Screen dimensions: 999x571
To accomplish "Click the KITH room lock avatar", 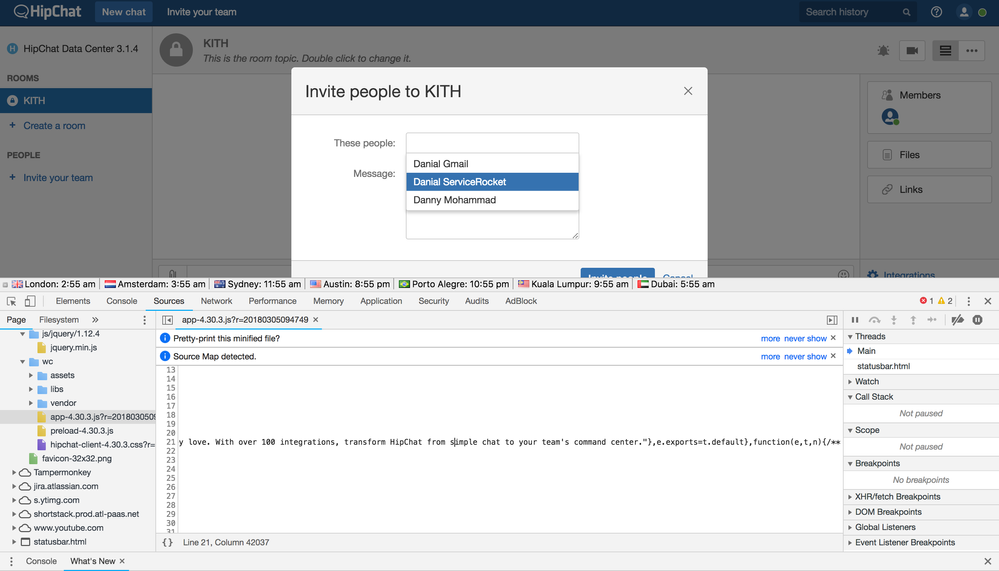I will (x=176, y=50).
